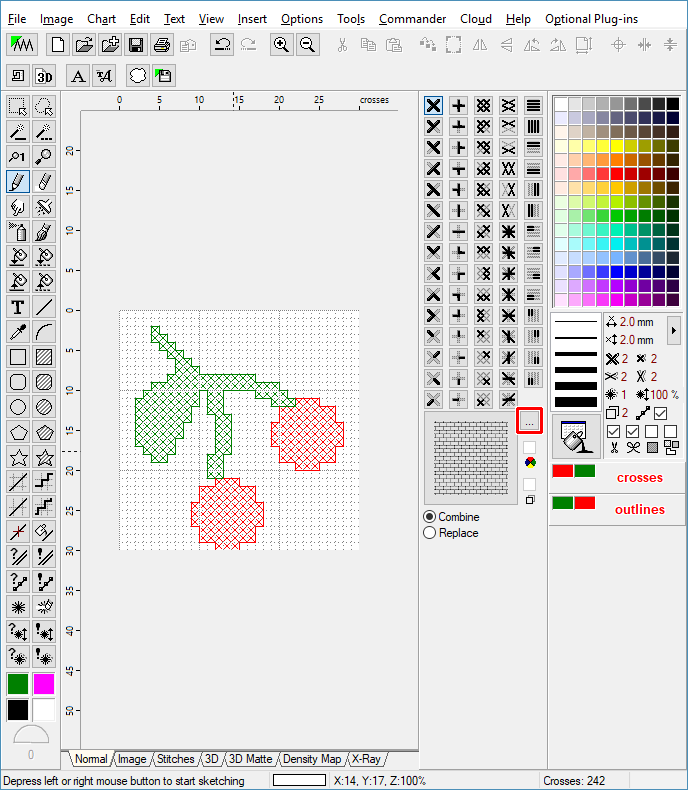The width and height of the screenshot is (688, 790).
Task: Switch to the X-Ray view tab
Action: [366, 759]
